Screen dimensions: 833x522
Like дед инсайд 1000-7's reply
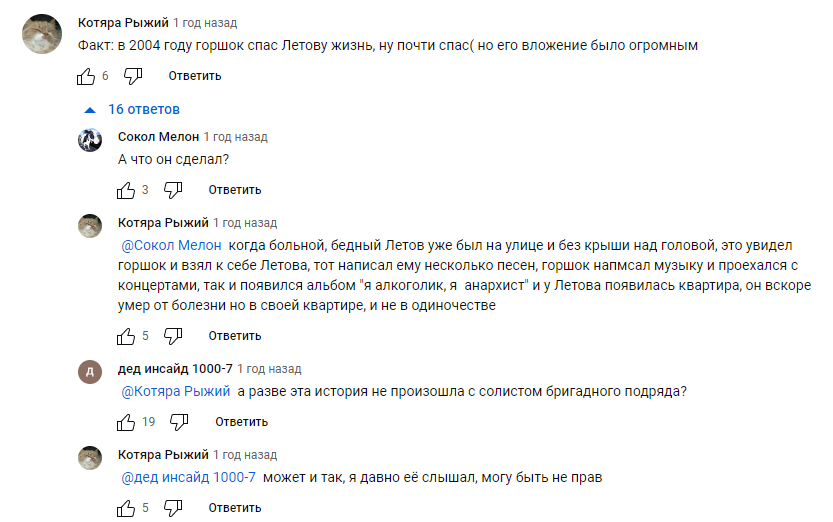(x=126, y=422)
